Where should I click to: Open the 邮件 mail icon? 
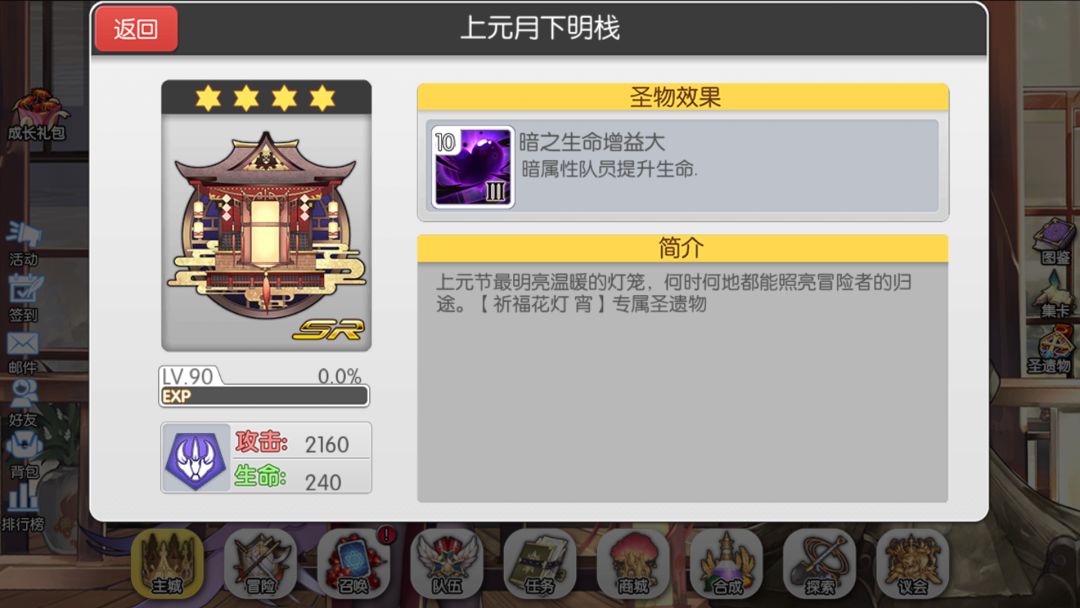23,353
